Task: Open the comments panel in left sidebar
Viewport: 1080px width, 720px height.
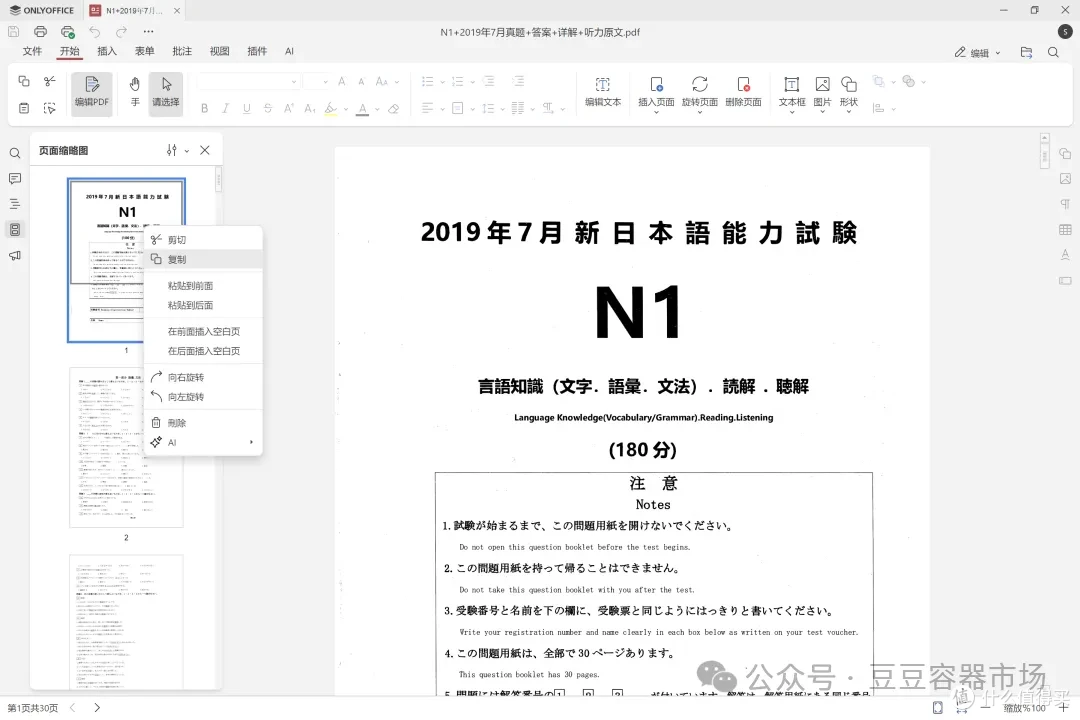Action: click(14, 178)
